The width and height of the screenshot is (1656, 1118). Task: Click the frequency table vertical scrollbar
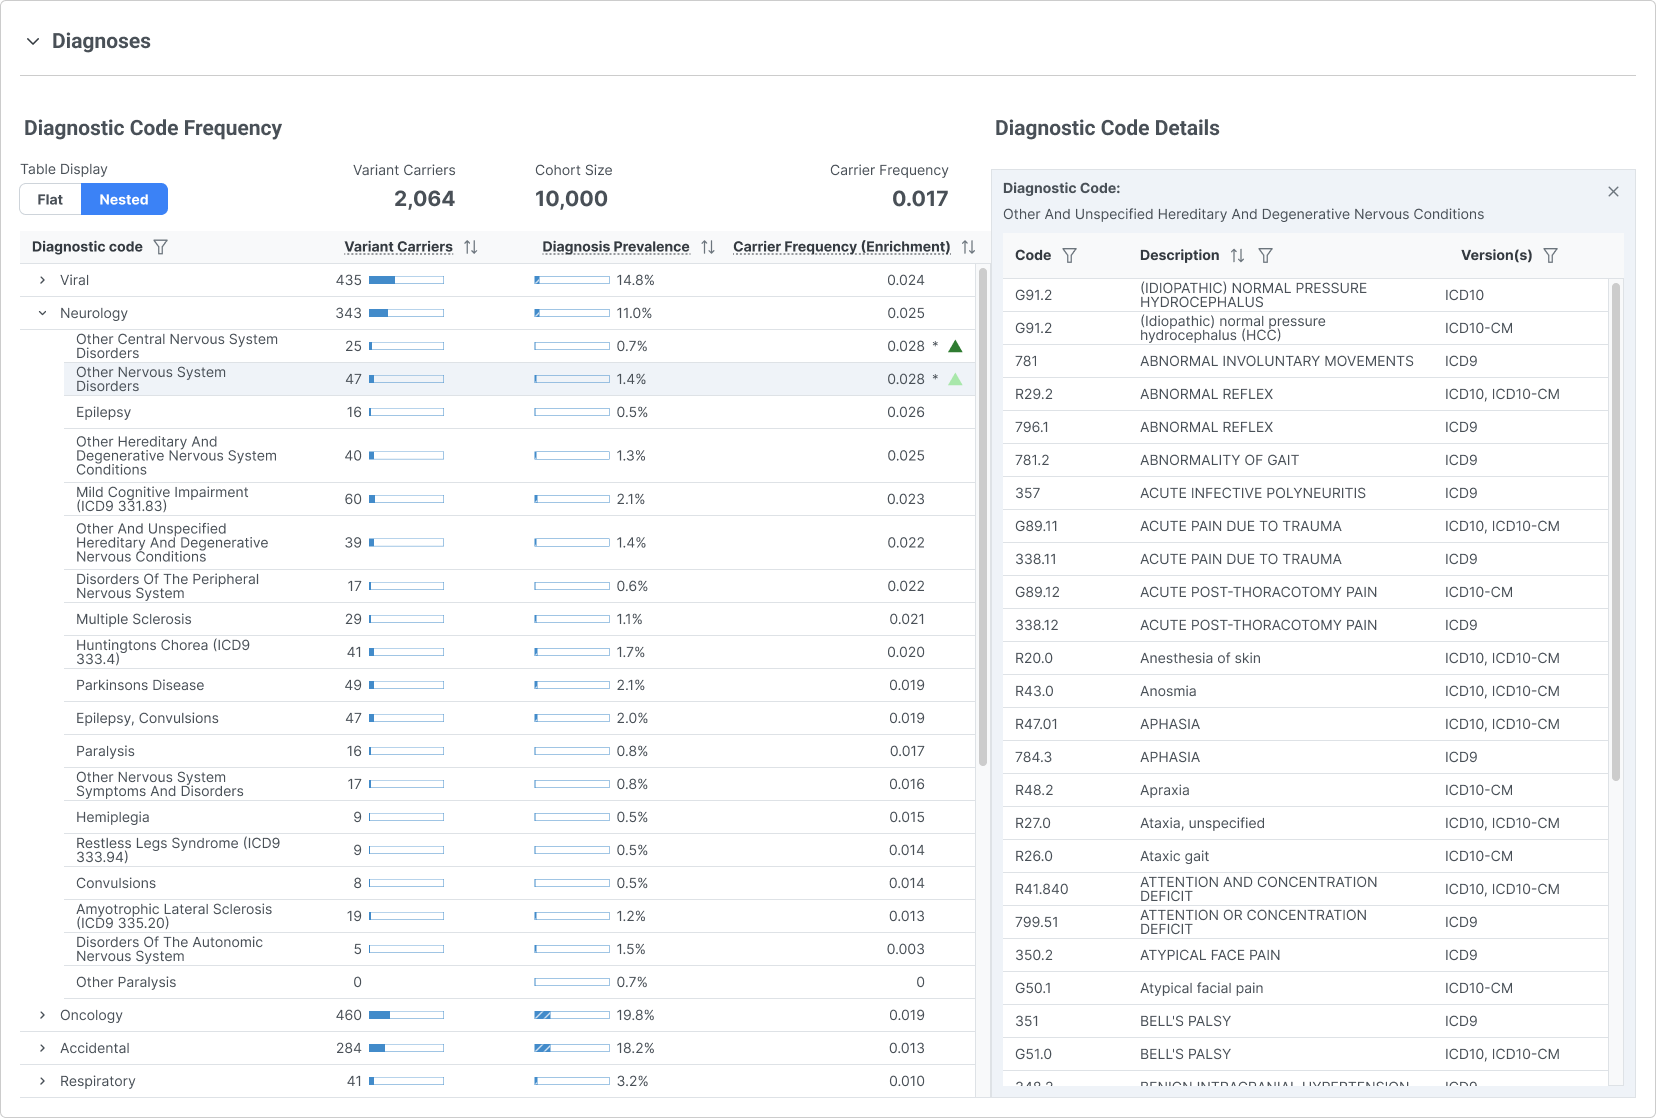[983, 515]
